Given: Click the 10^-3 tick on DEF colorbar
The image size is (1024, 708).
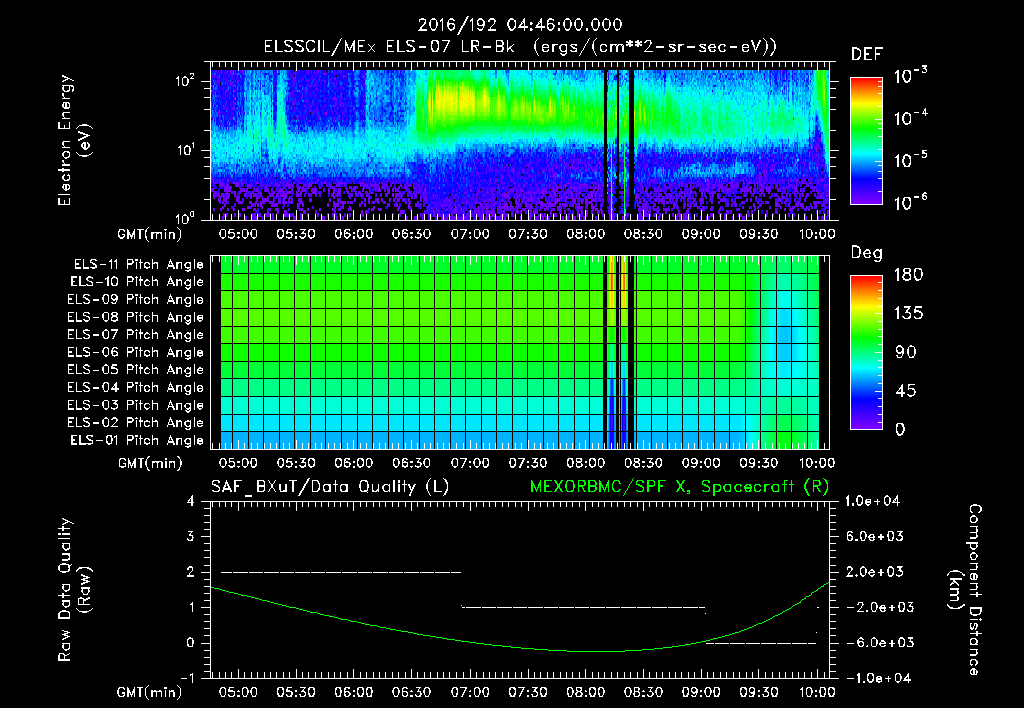Looking at the screenshot, I should (910, 76).
